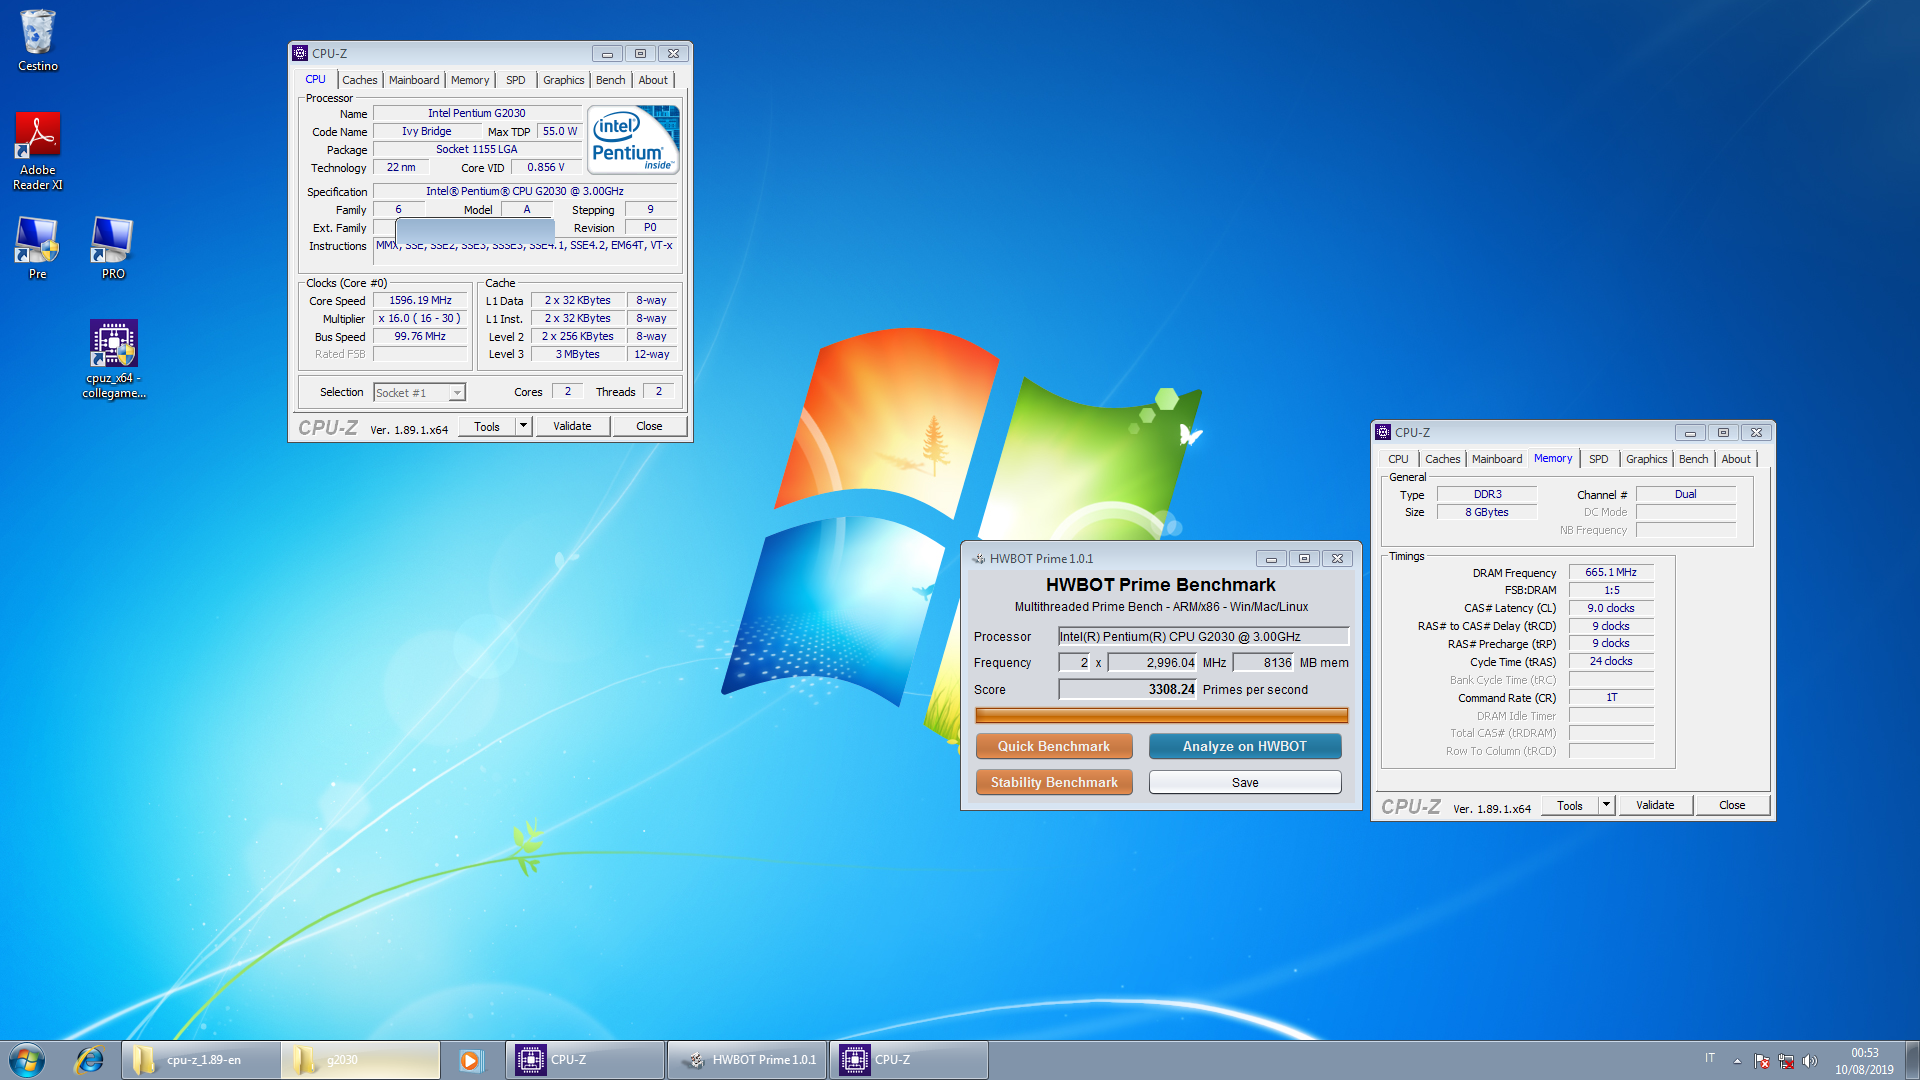The image size is (1920, 1080).
Task: Switch to Caches tab in CPU window
Action: tap(360, 80)
